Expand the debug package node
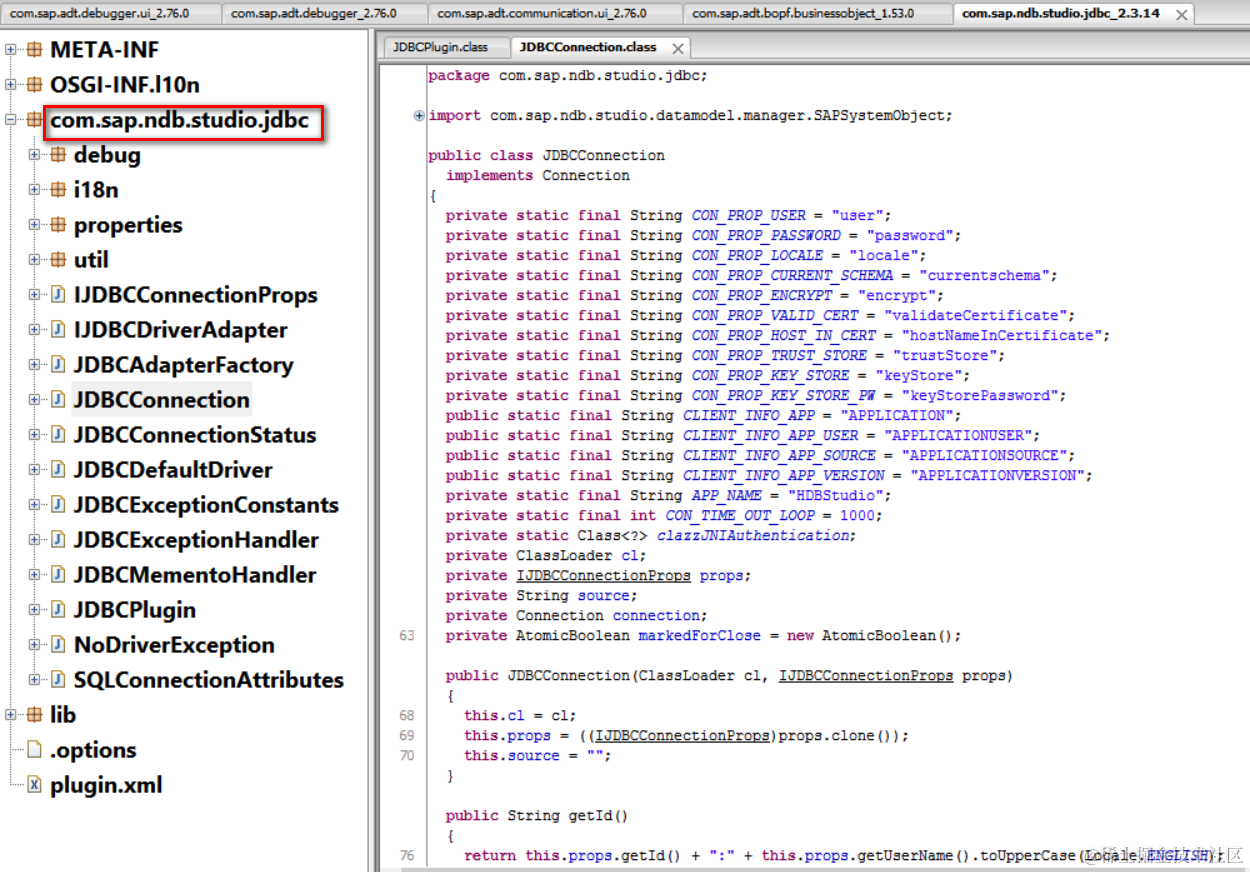This screenshot has height=872, width=1250. pyautogui.click(x=34, y=155)
